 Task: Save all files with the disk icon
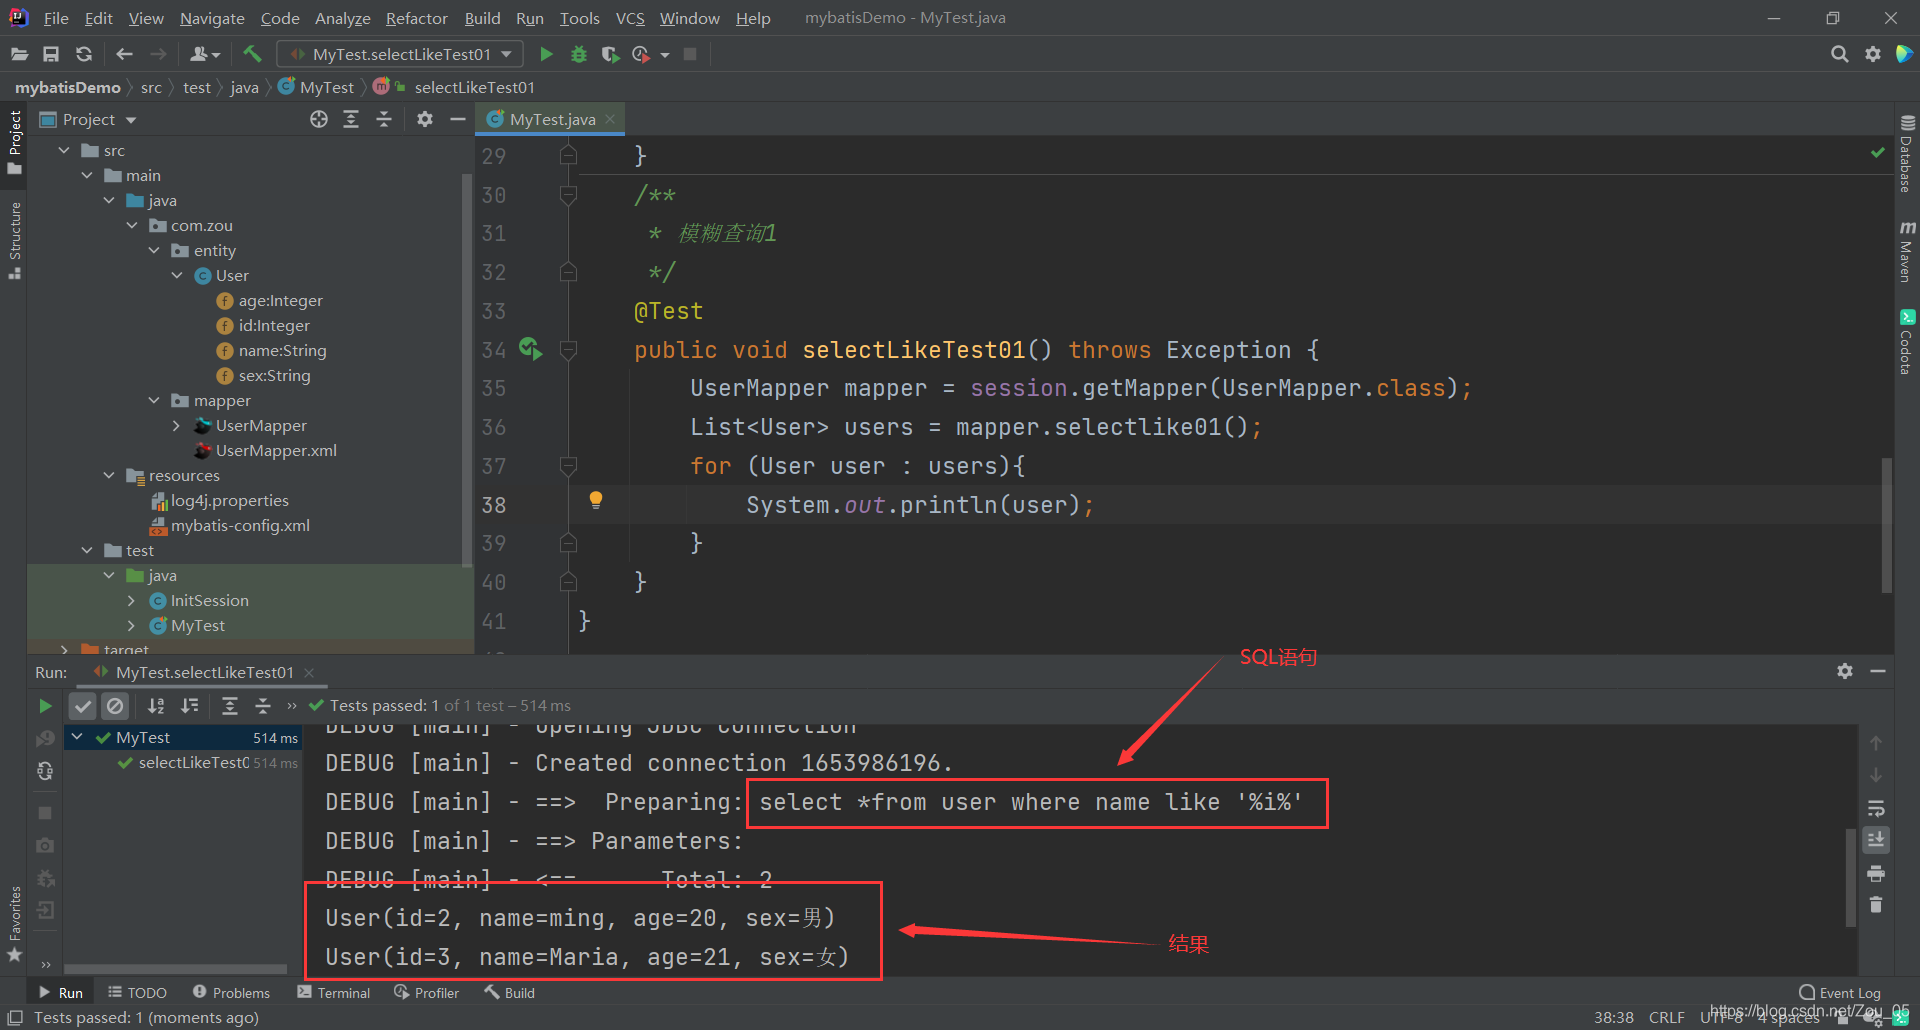point(51,54)
